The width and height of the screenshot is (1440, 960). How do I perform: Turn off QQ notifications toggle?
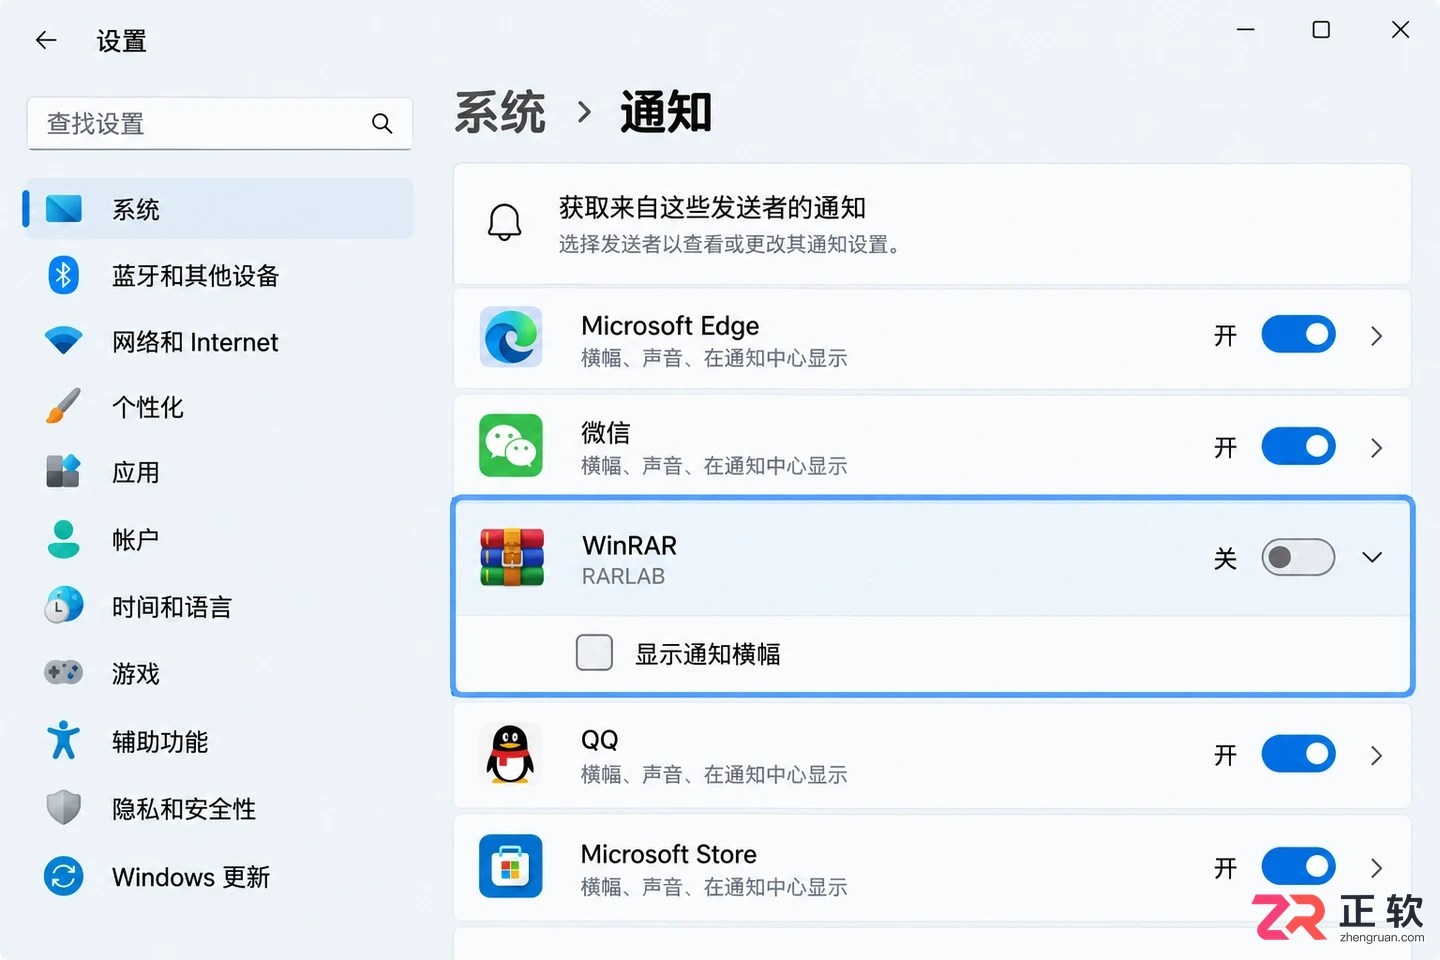point(1298,754)
